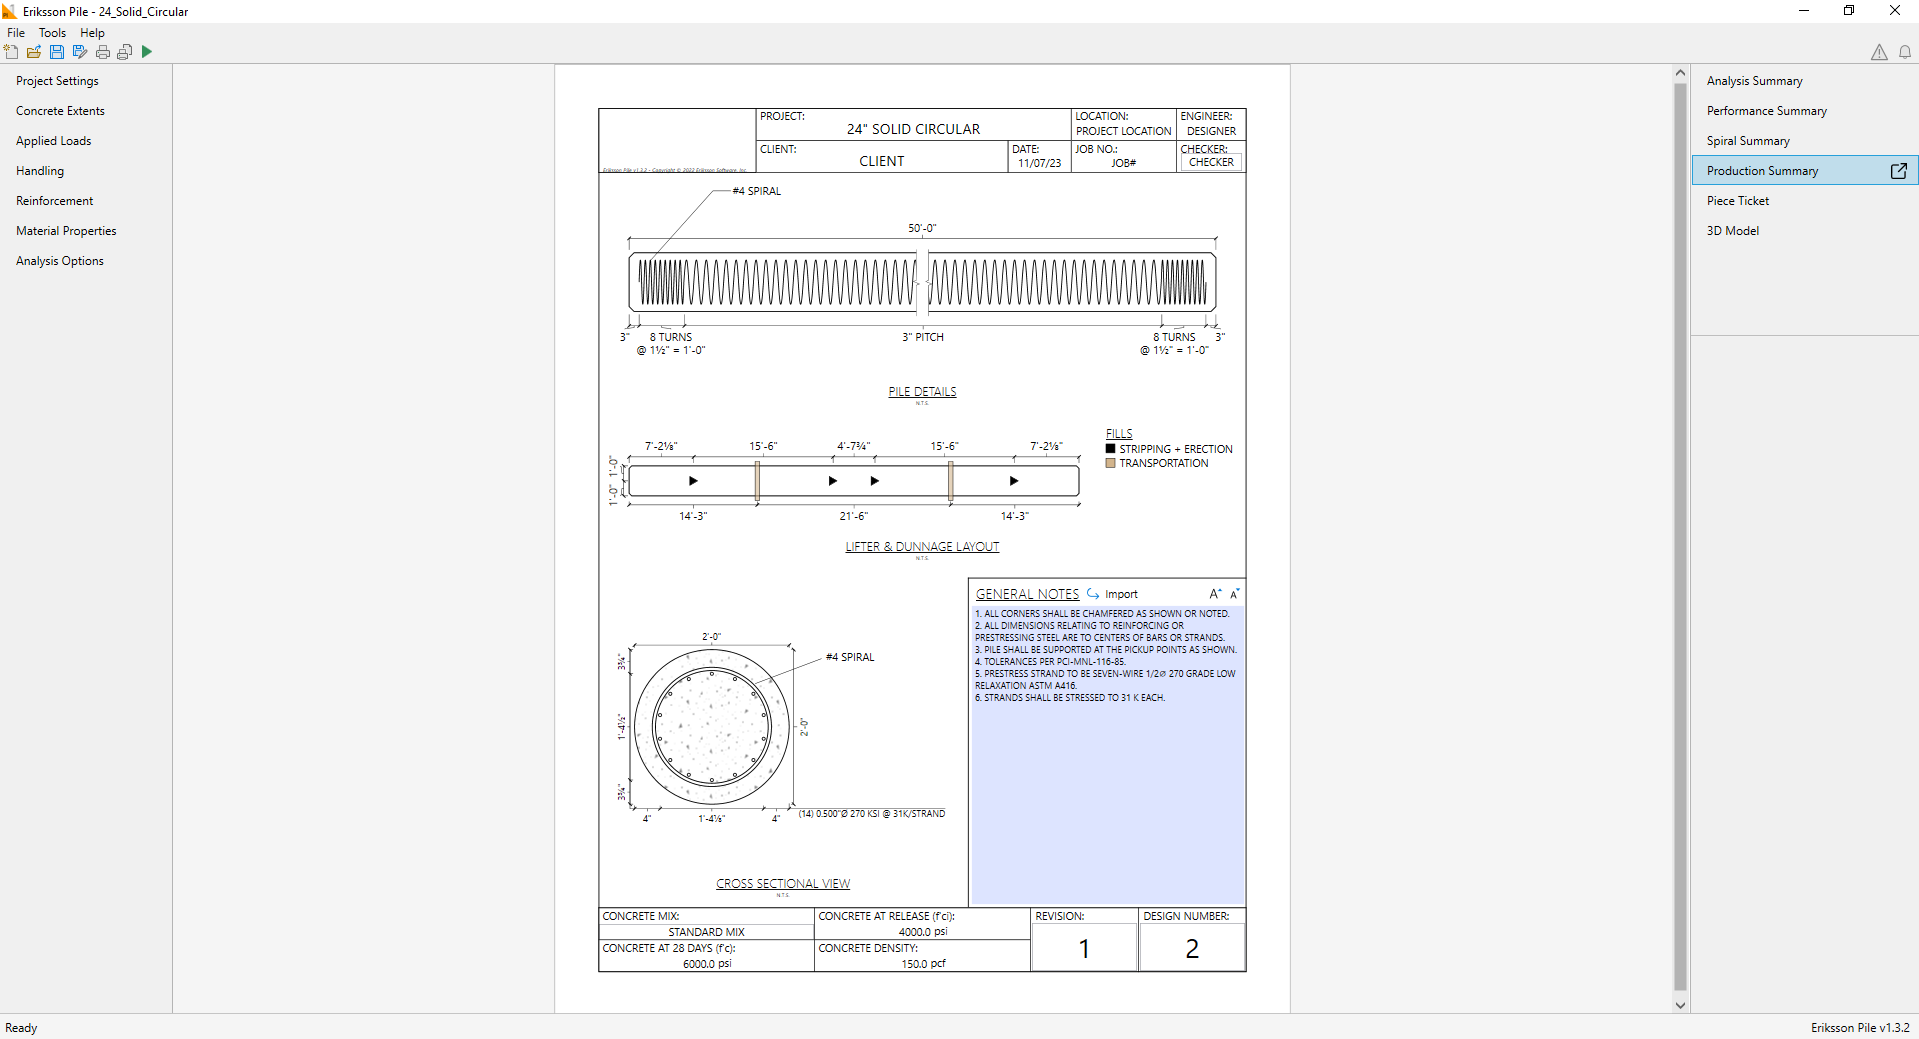Open Analysis Options section

(x=60, y=261)
